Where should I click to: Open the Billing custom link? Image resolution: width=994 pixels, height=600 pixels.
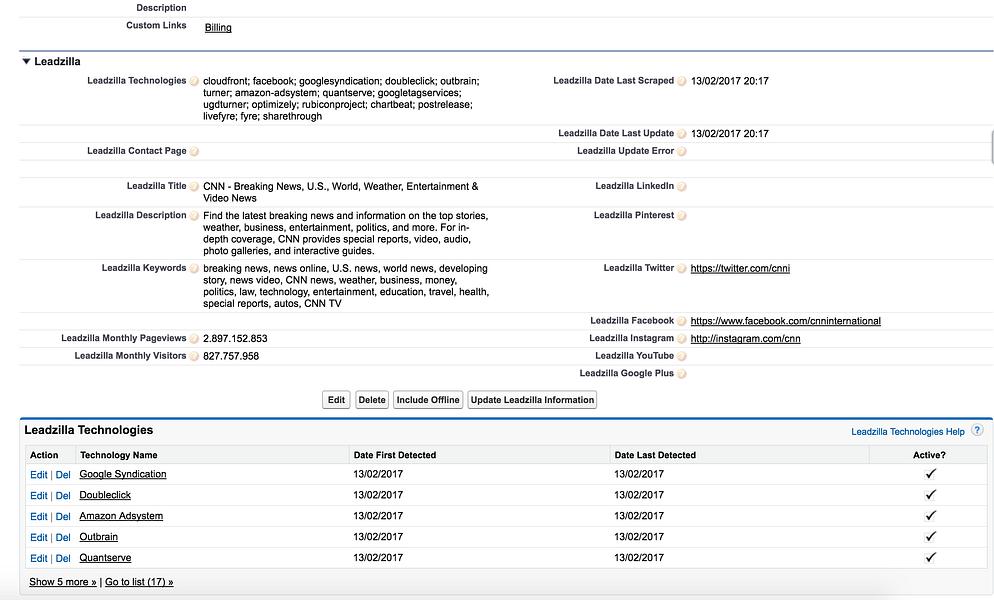[x=218, y=27]
